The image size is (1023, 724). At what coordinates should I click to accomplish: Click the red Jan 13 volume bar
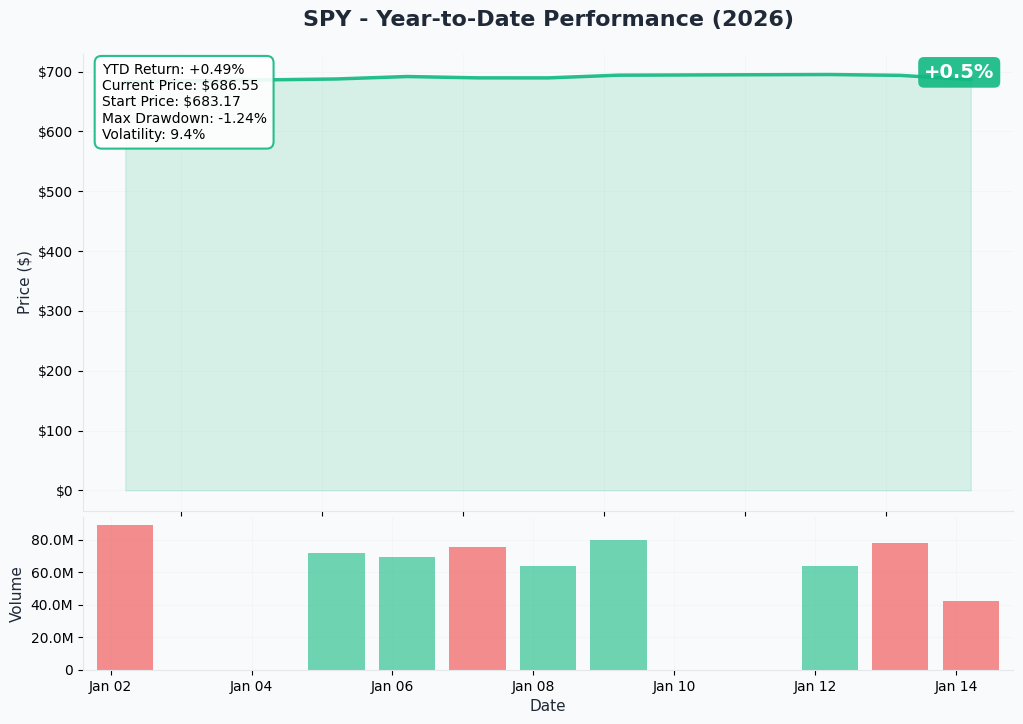900,607
